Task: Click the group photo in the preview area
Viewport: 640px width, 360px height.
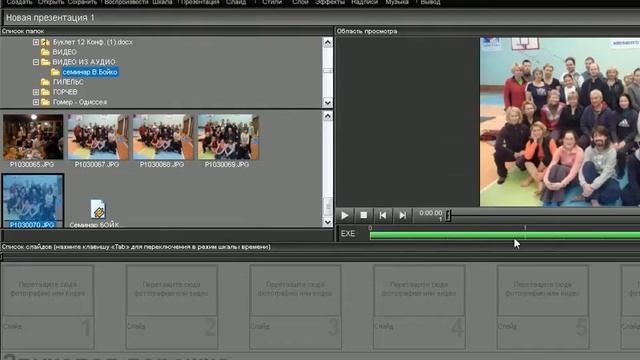Action: [560, 122]
